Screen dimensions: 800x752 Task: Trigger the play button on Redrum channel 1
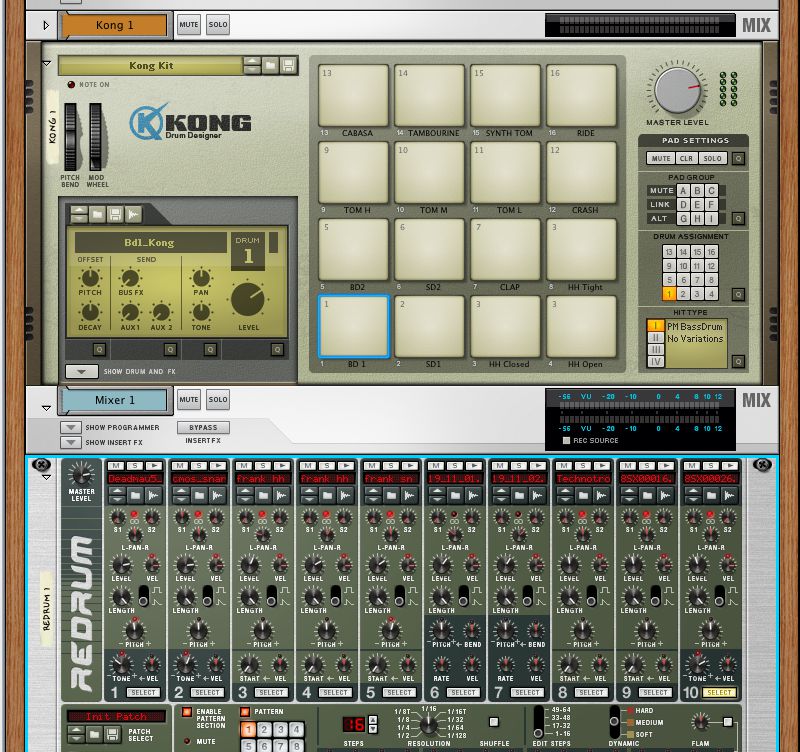point(154,466)
